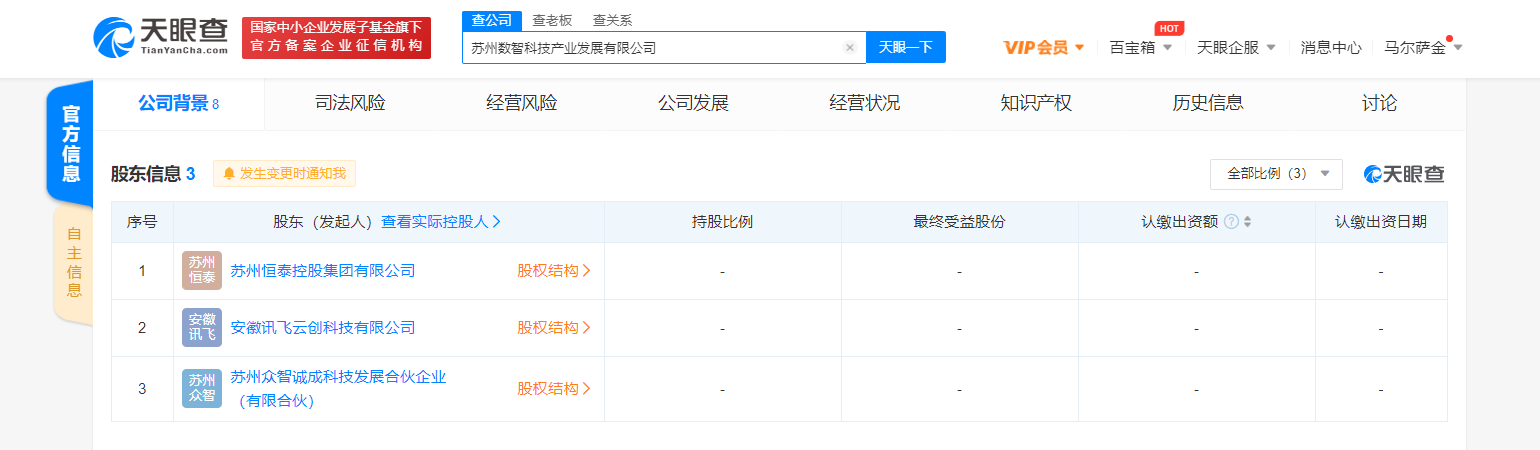Sort by 认缴出资额 using sort arrows
Screen dimensions: 1540x450
tap(1247, 222)
